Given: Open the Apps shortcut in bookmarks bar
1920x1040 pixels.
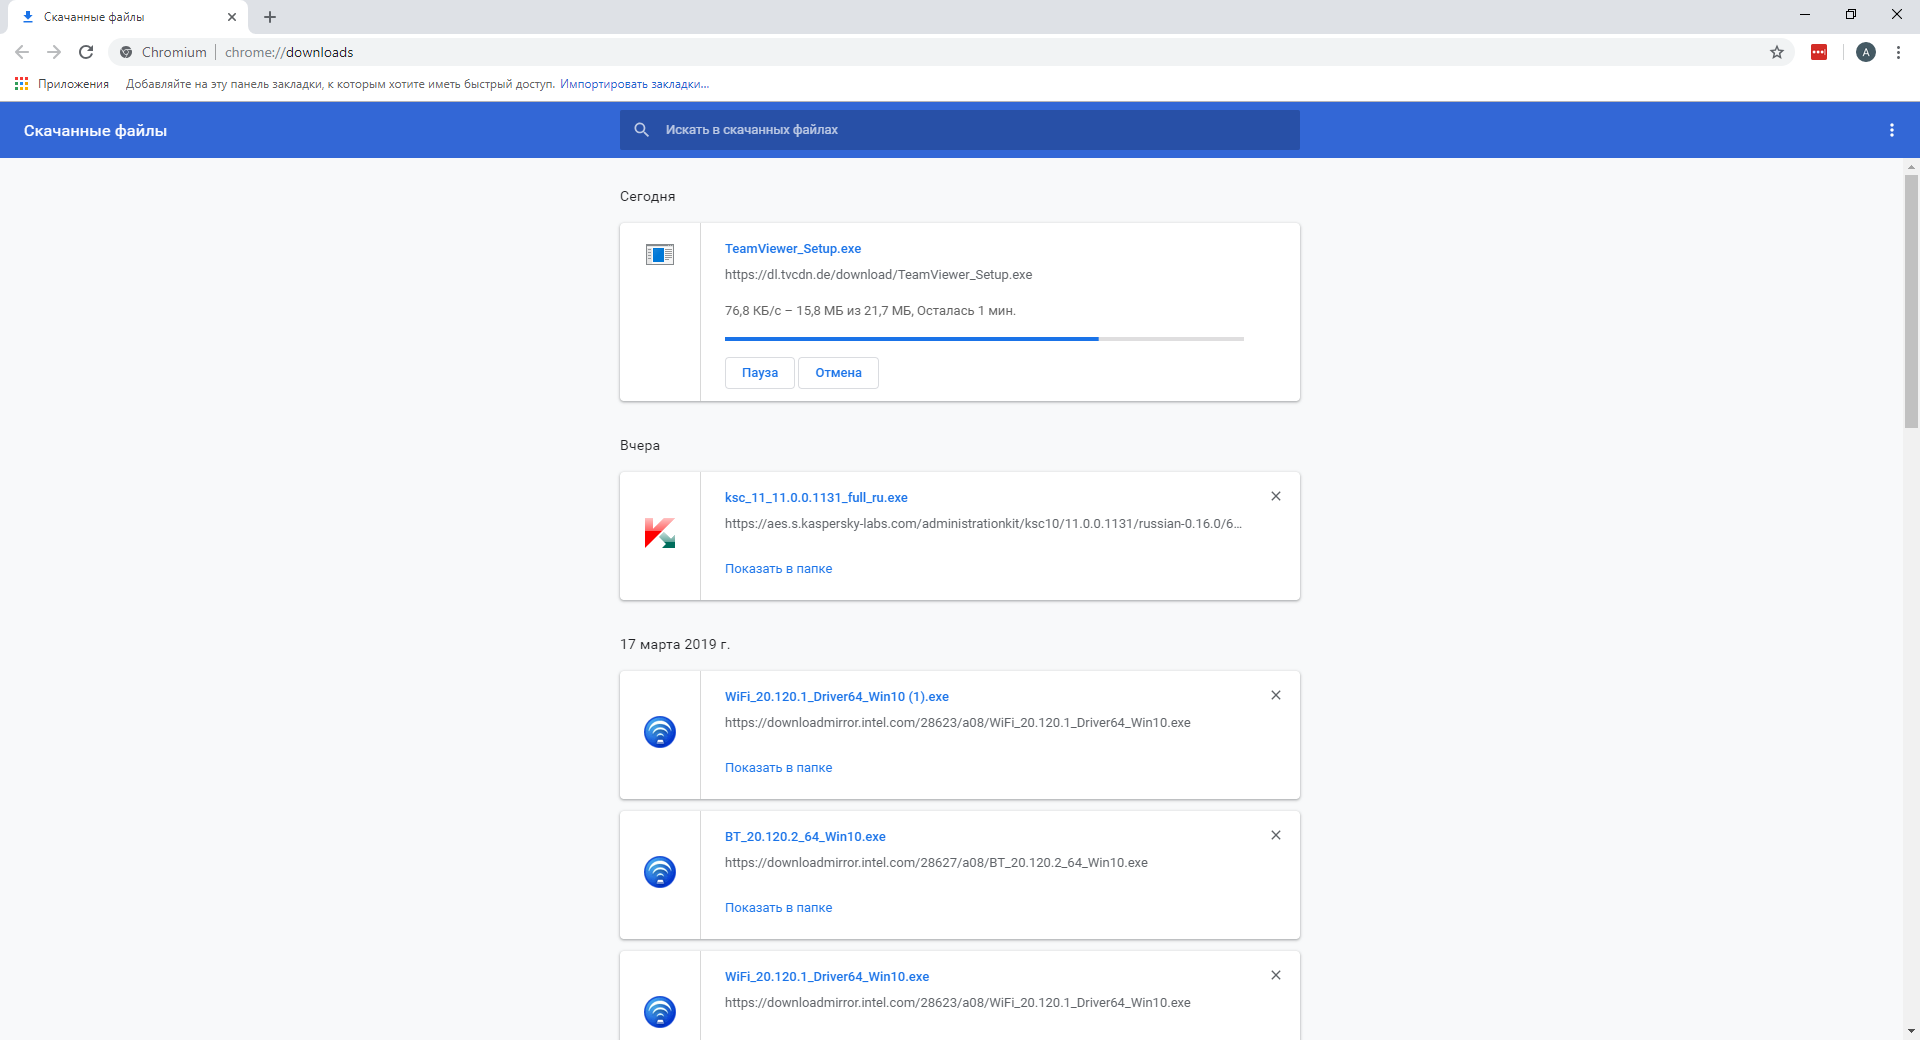Looking at the screenshot, I should click(62, 84).
